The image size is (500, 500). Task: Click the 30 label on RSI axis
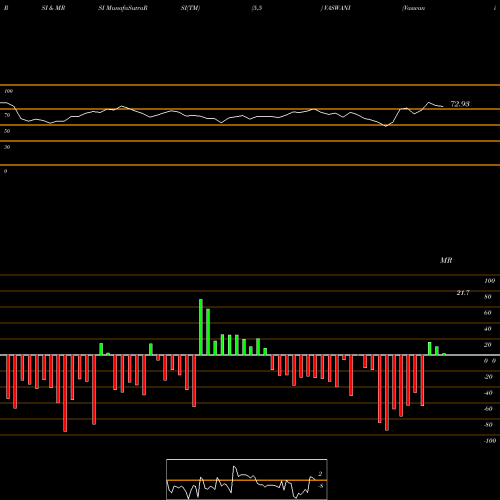(7, 147)
